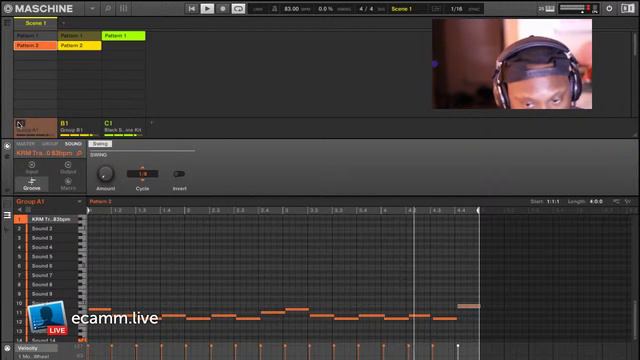The image size is (640, 360).
Task: Select Group B1 slot
Action: pyautogui.click(x=79, y=128)
